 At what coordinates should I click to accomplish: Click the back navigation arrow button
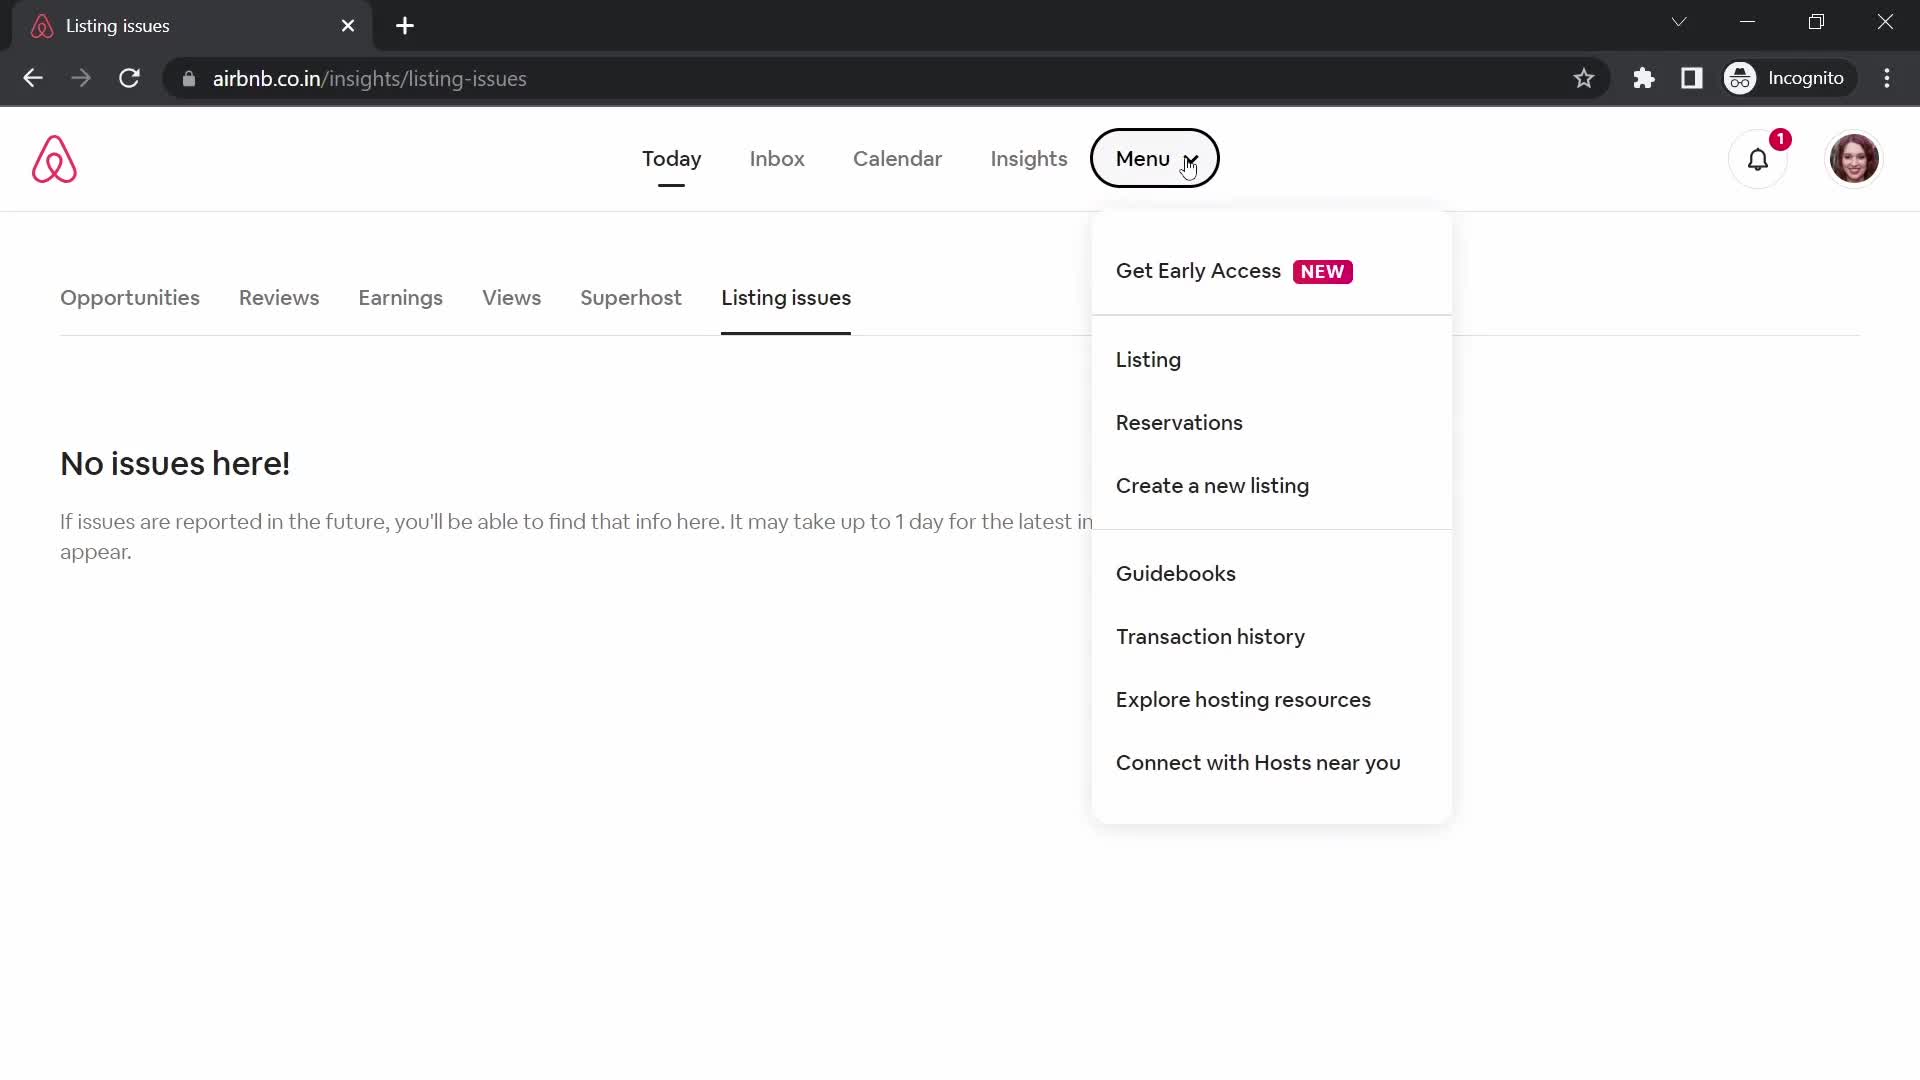pos(33,79)
